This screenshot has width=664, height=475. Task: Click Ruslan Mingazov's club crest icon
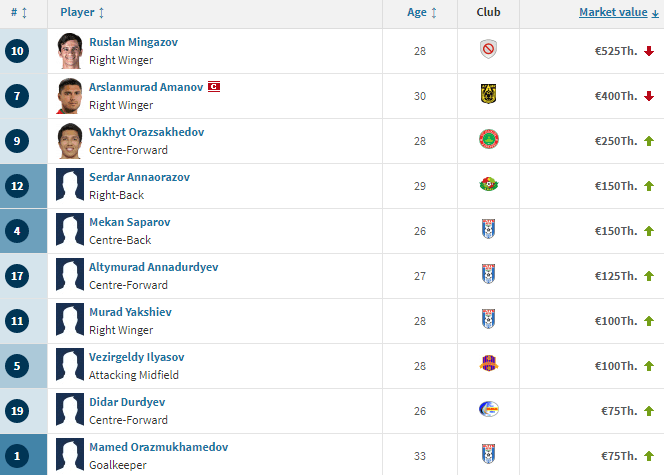(x=488, y=50)
